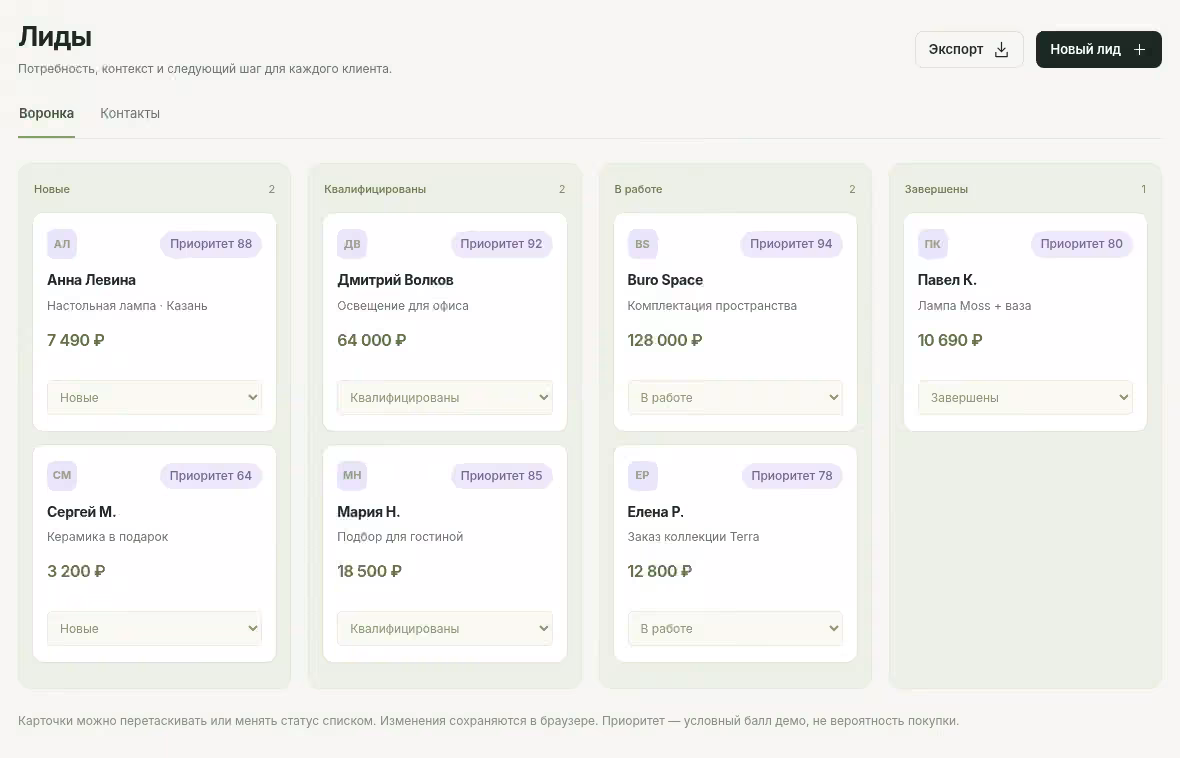The height and width of the screenshot is (758, 1180).
Task: Select the lead name Анна Левина
Action: click(x=91, y=280)
